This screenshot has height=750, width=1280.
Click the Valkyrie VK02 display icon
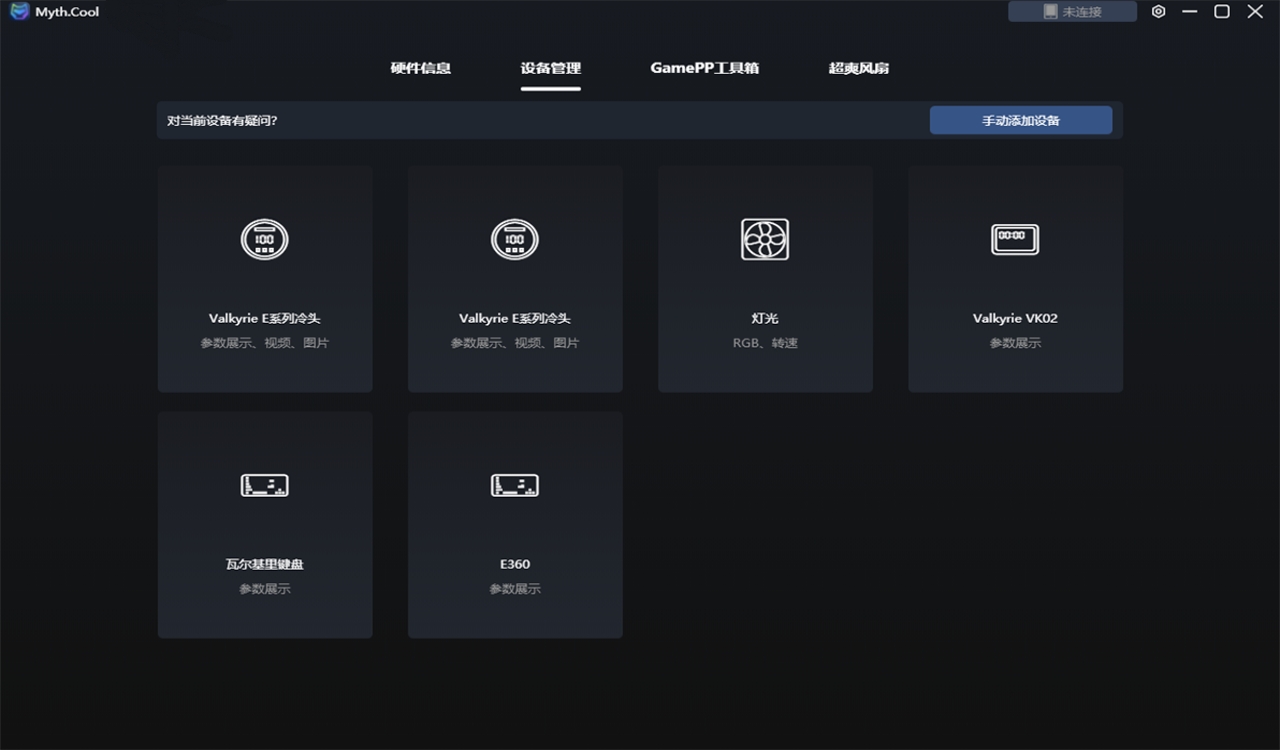(x=1015, y=240)
